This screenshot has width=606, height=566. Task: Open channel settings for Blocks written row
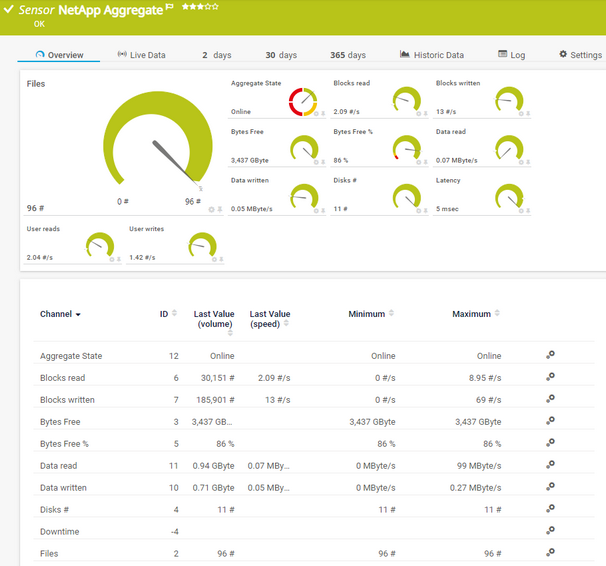point(550,399)
